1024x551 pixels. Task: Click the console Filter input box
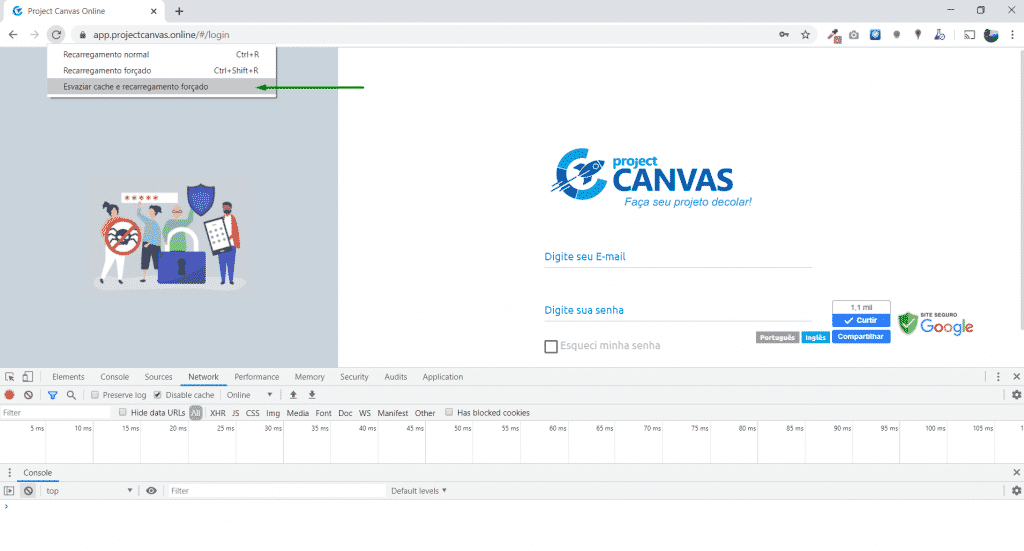pos(277,491)
